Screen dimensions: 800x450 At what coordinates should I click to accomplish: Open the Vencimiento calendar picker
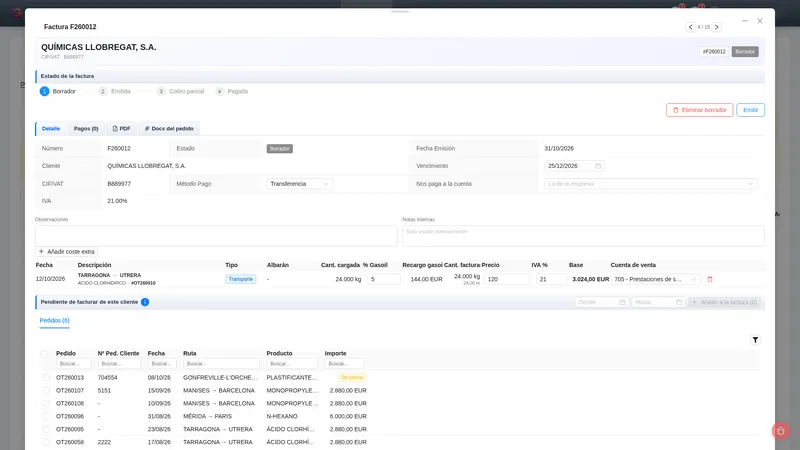click(598, 166)
